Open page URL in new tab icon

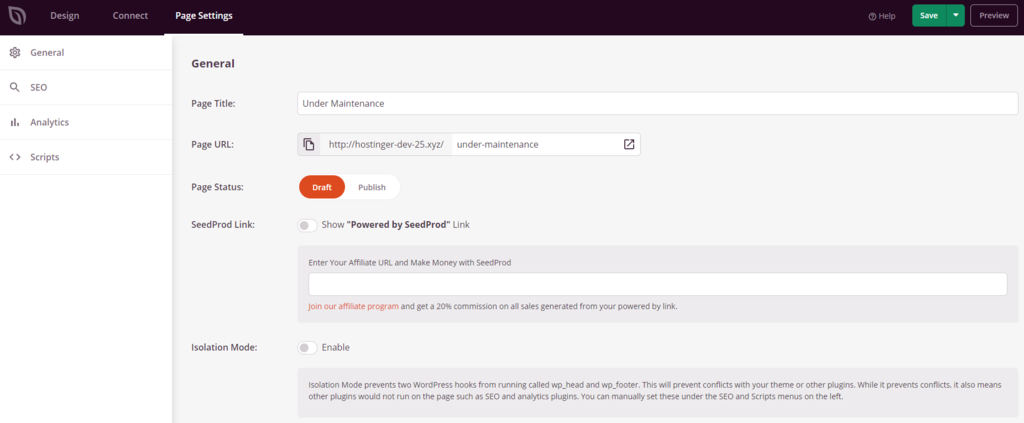(x=629, y=144)
